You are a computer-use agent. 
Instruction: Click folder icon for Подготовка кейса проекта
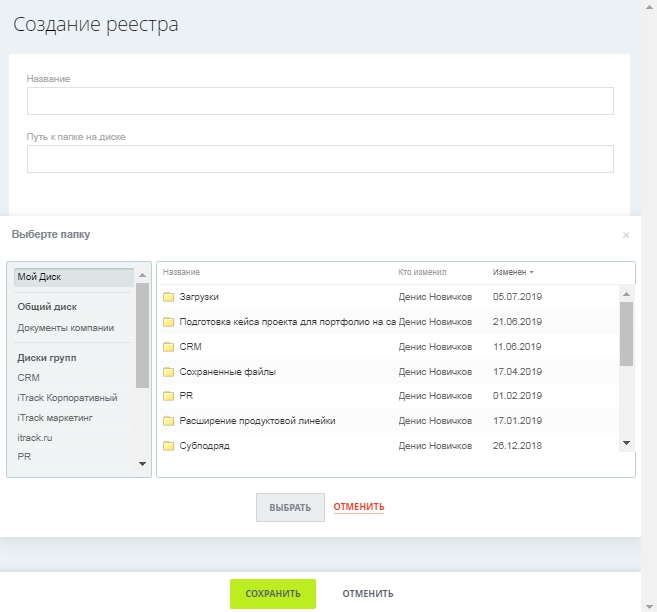tap(169, 322)
